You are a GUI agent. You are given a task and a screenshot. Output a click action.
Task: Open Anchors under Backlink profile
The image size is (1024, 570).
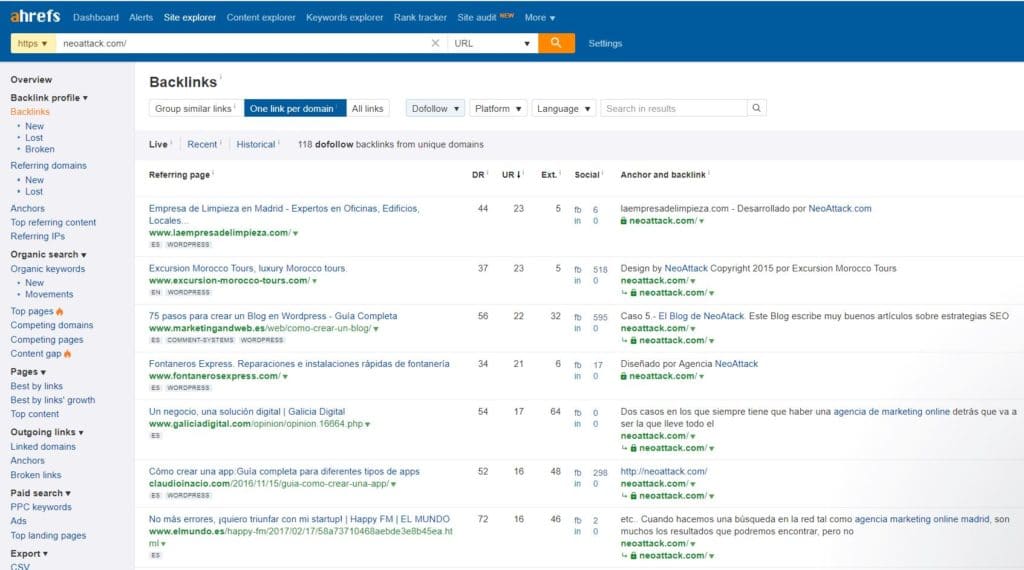[27, 208]
